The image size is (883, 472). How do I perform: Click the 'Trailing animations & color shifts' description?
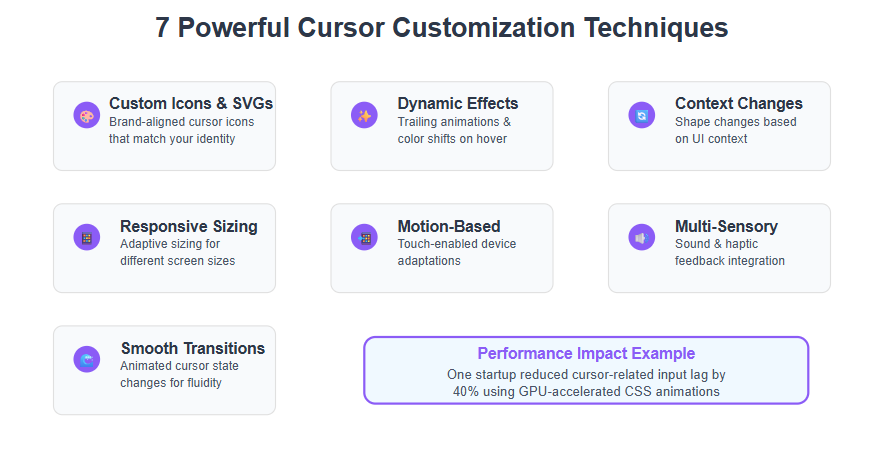(454, 130)
